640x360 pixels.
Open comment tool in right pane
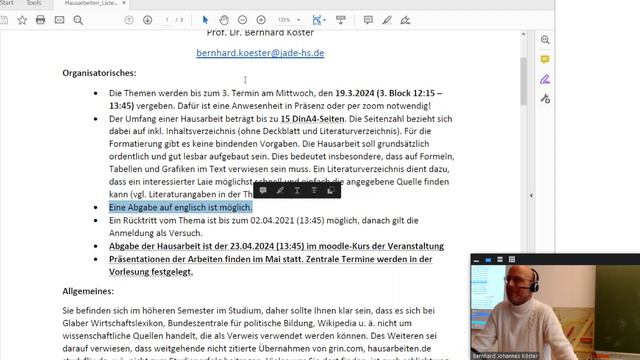point(545,60)
